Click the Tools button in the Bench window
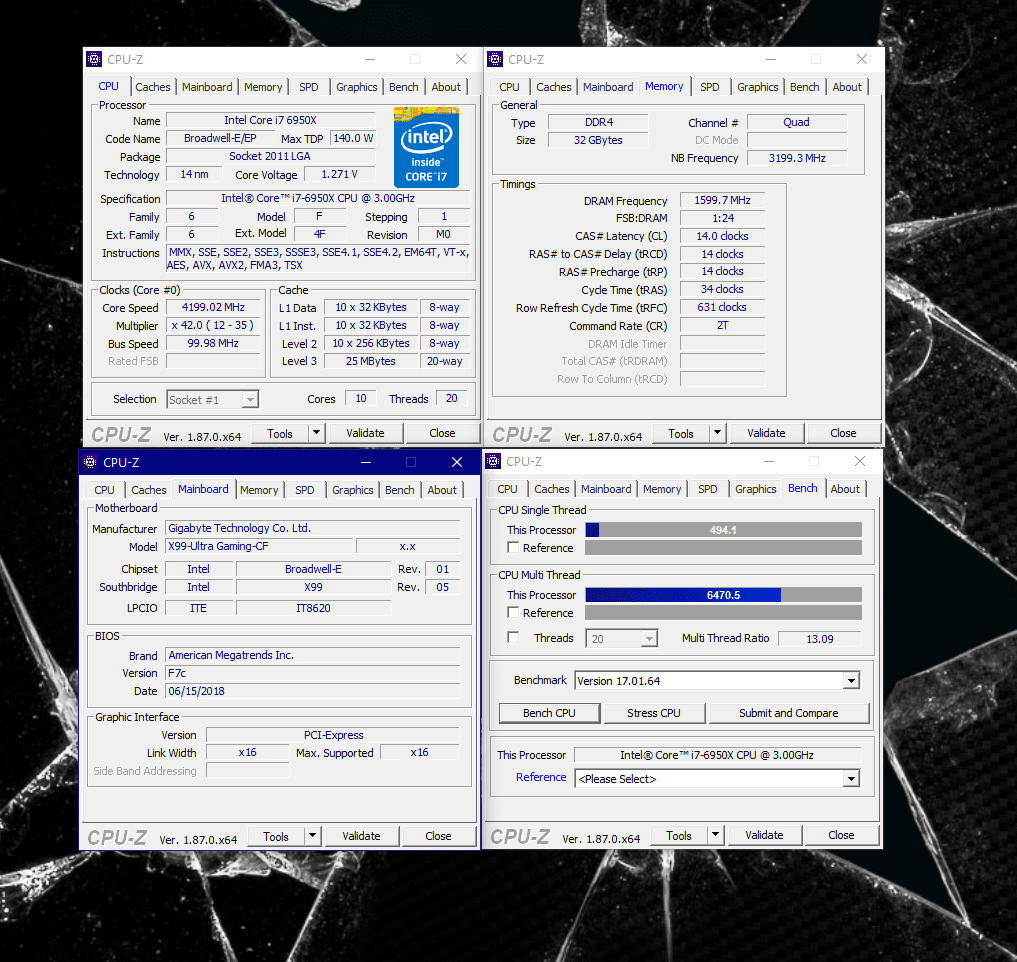The width and height of the screenshot is (1017, 962). click(678, 836)
